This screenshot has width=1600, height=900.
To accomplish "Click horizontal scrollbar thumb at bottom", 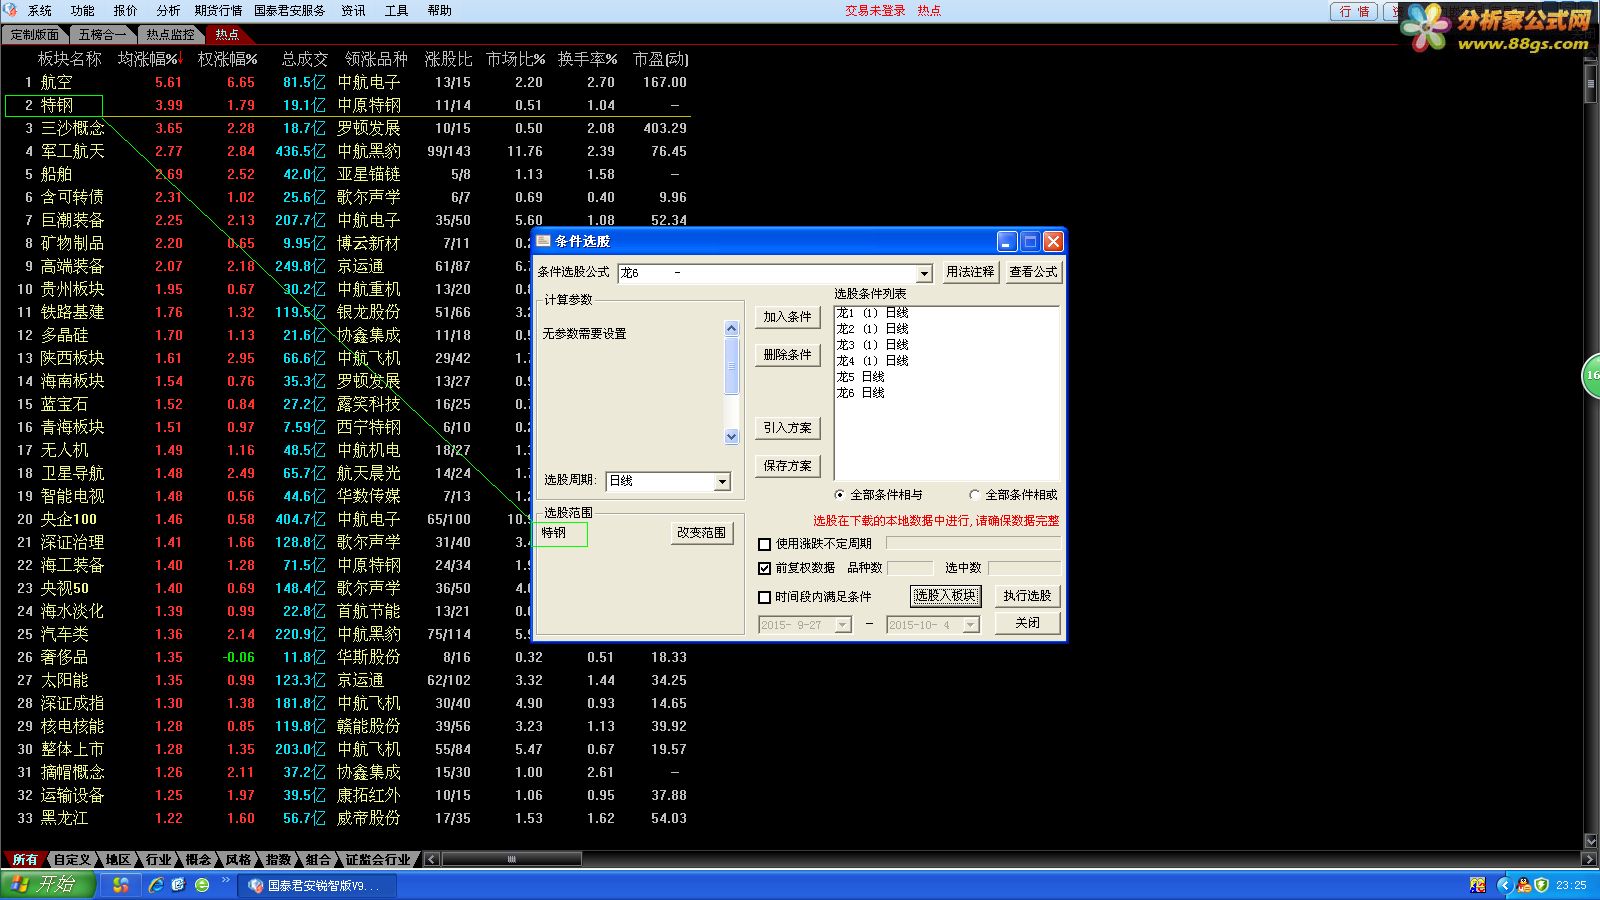I will (x=512, y=859).
